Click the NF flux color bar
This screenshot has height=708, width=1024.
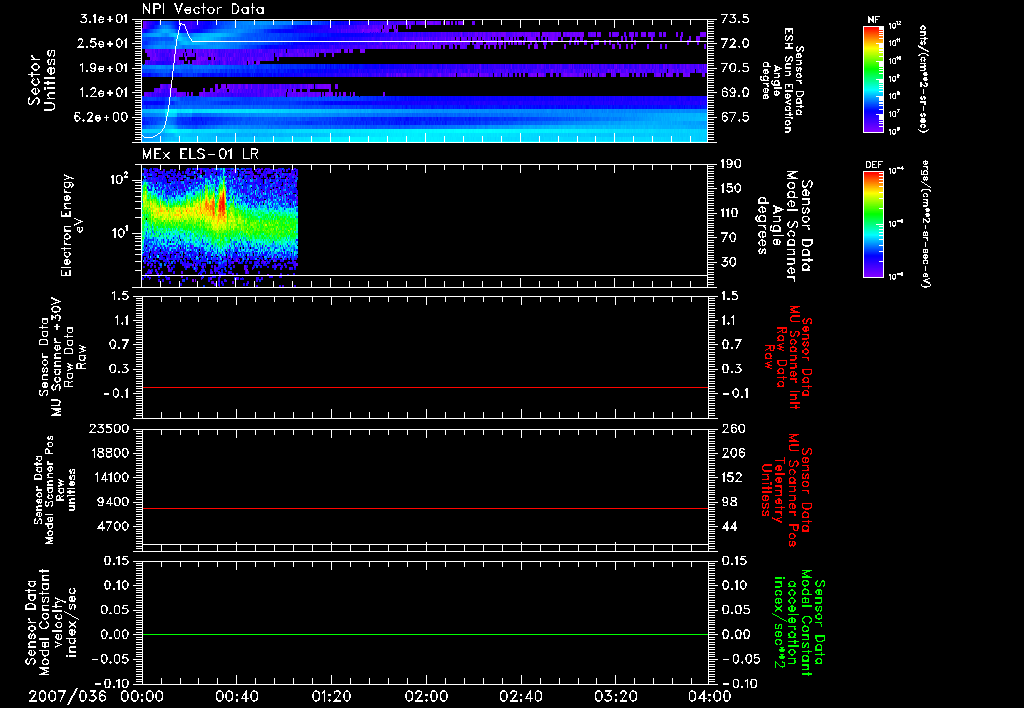coord(873,79)
